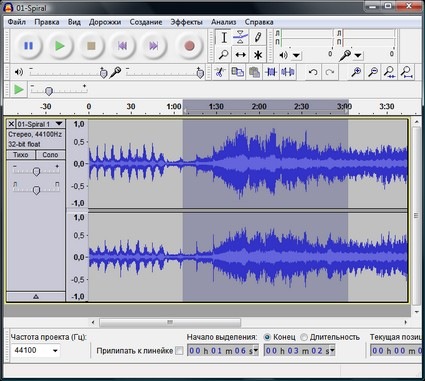Open the Дорожки menu
This screenshot has width=425, height=381.
pos(105,22)
